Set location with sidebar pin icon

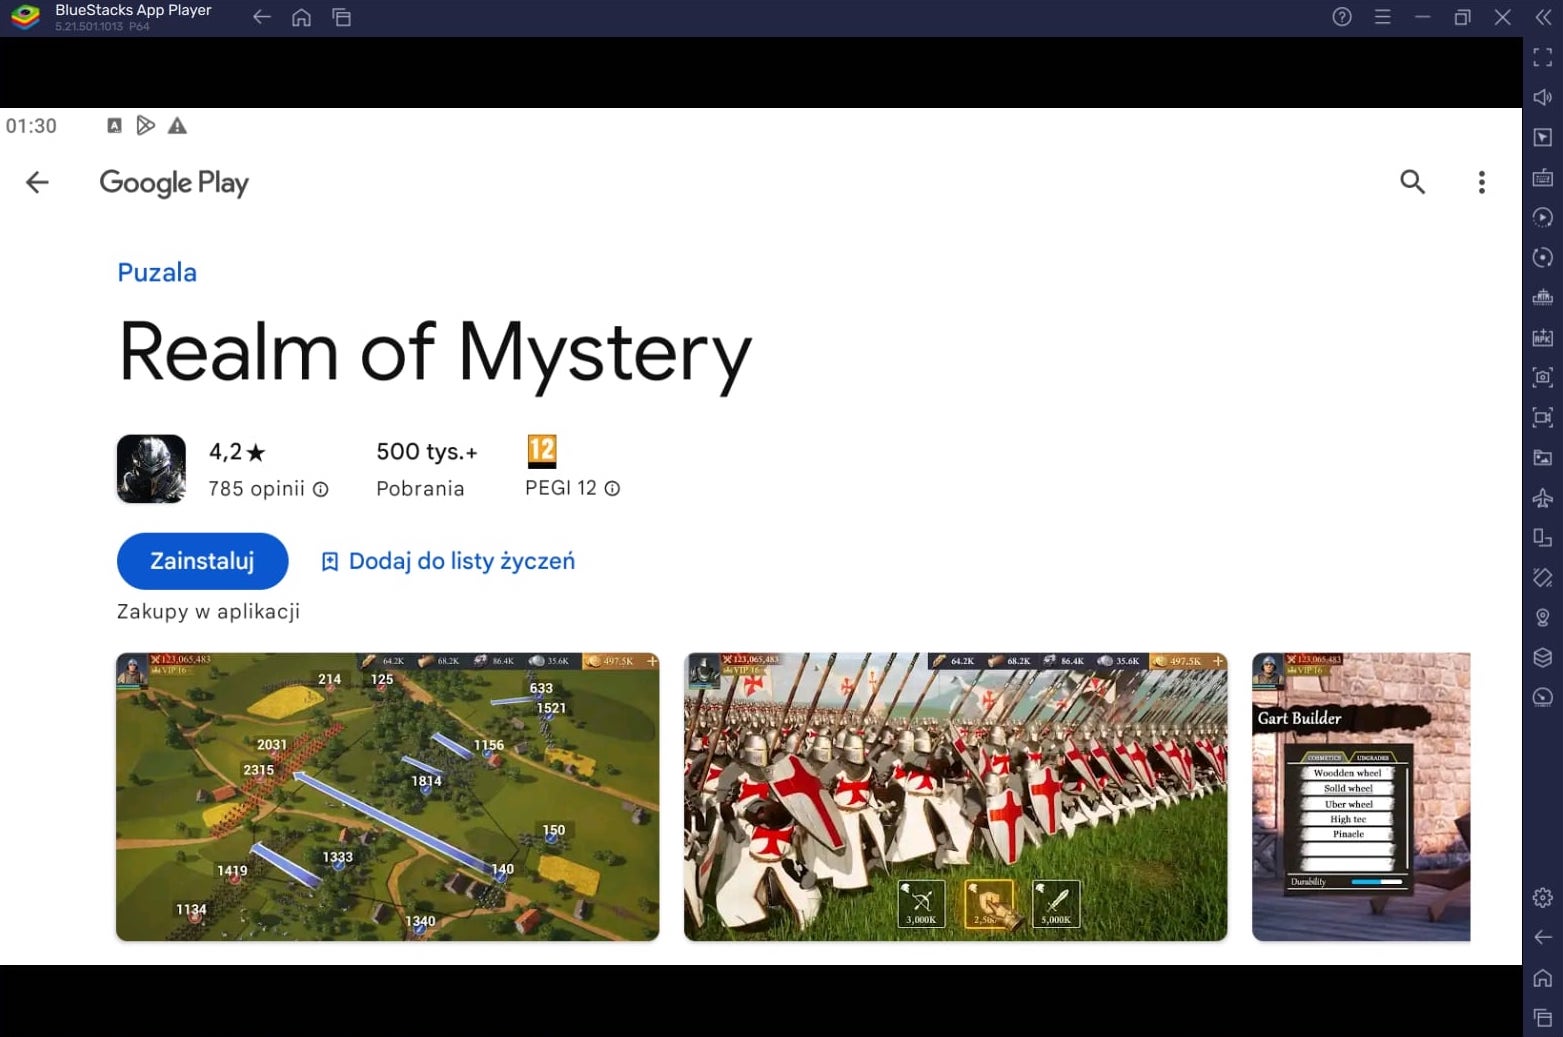1542,617
